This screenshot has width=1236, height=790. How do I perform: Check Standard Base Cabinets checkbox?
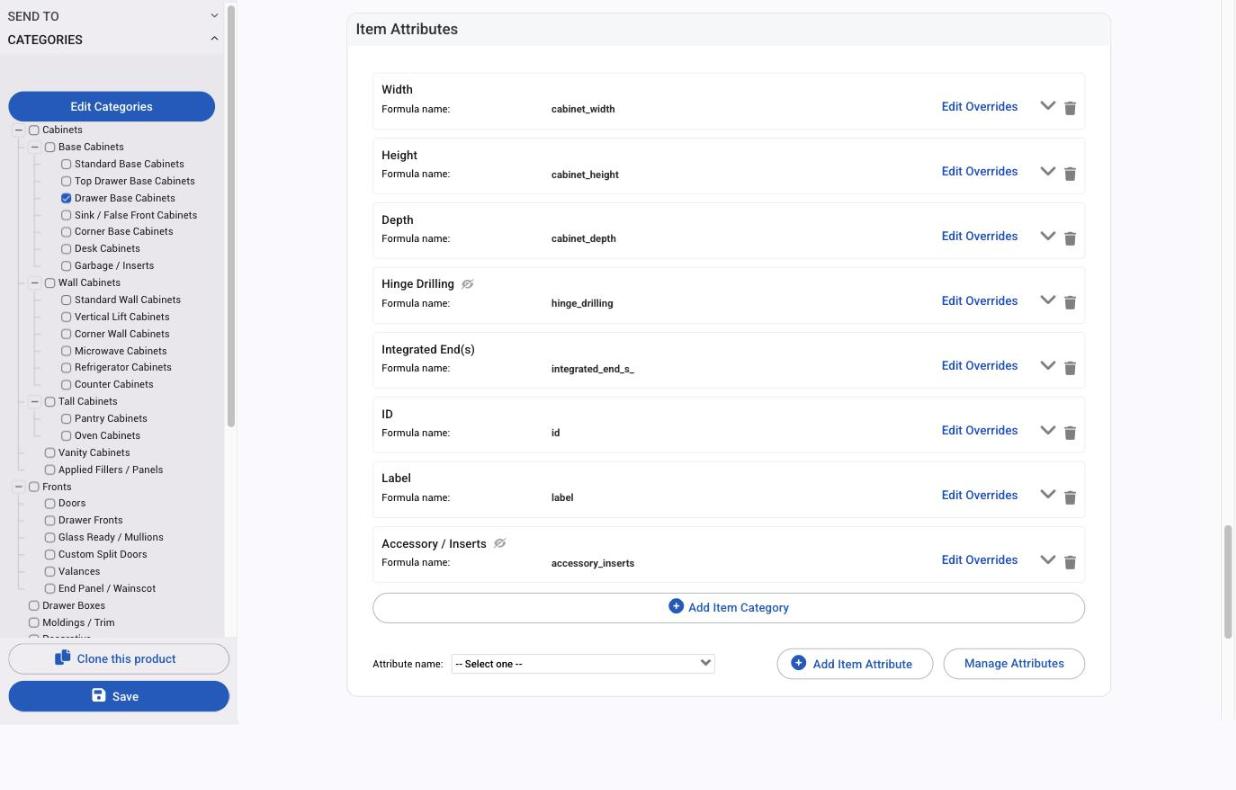(66, 164)
